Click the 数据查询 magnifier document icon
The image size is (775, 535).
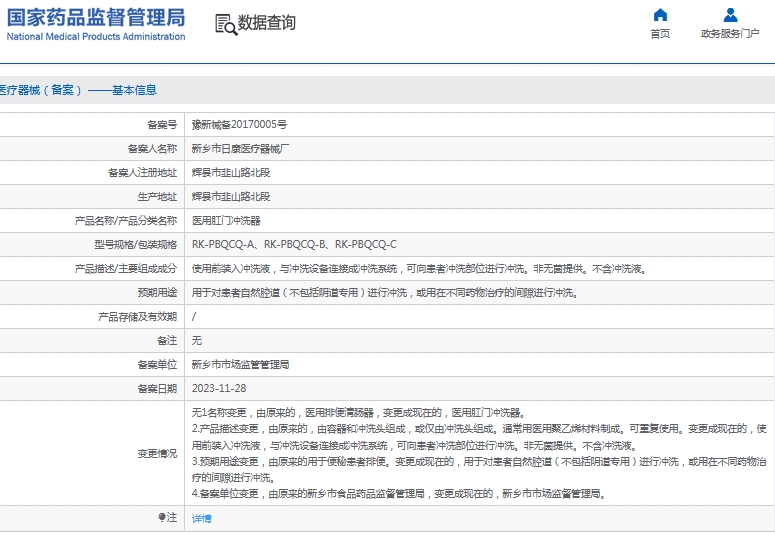tap(226, 24)
